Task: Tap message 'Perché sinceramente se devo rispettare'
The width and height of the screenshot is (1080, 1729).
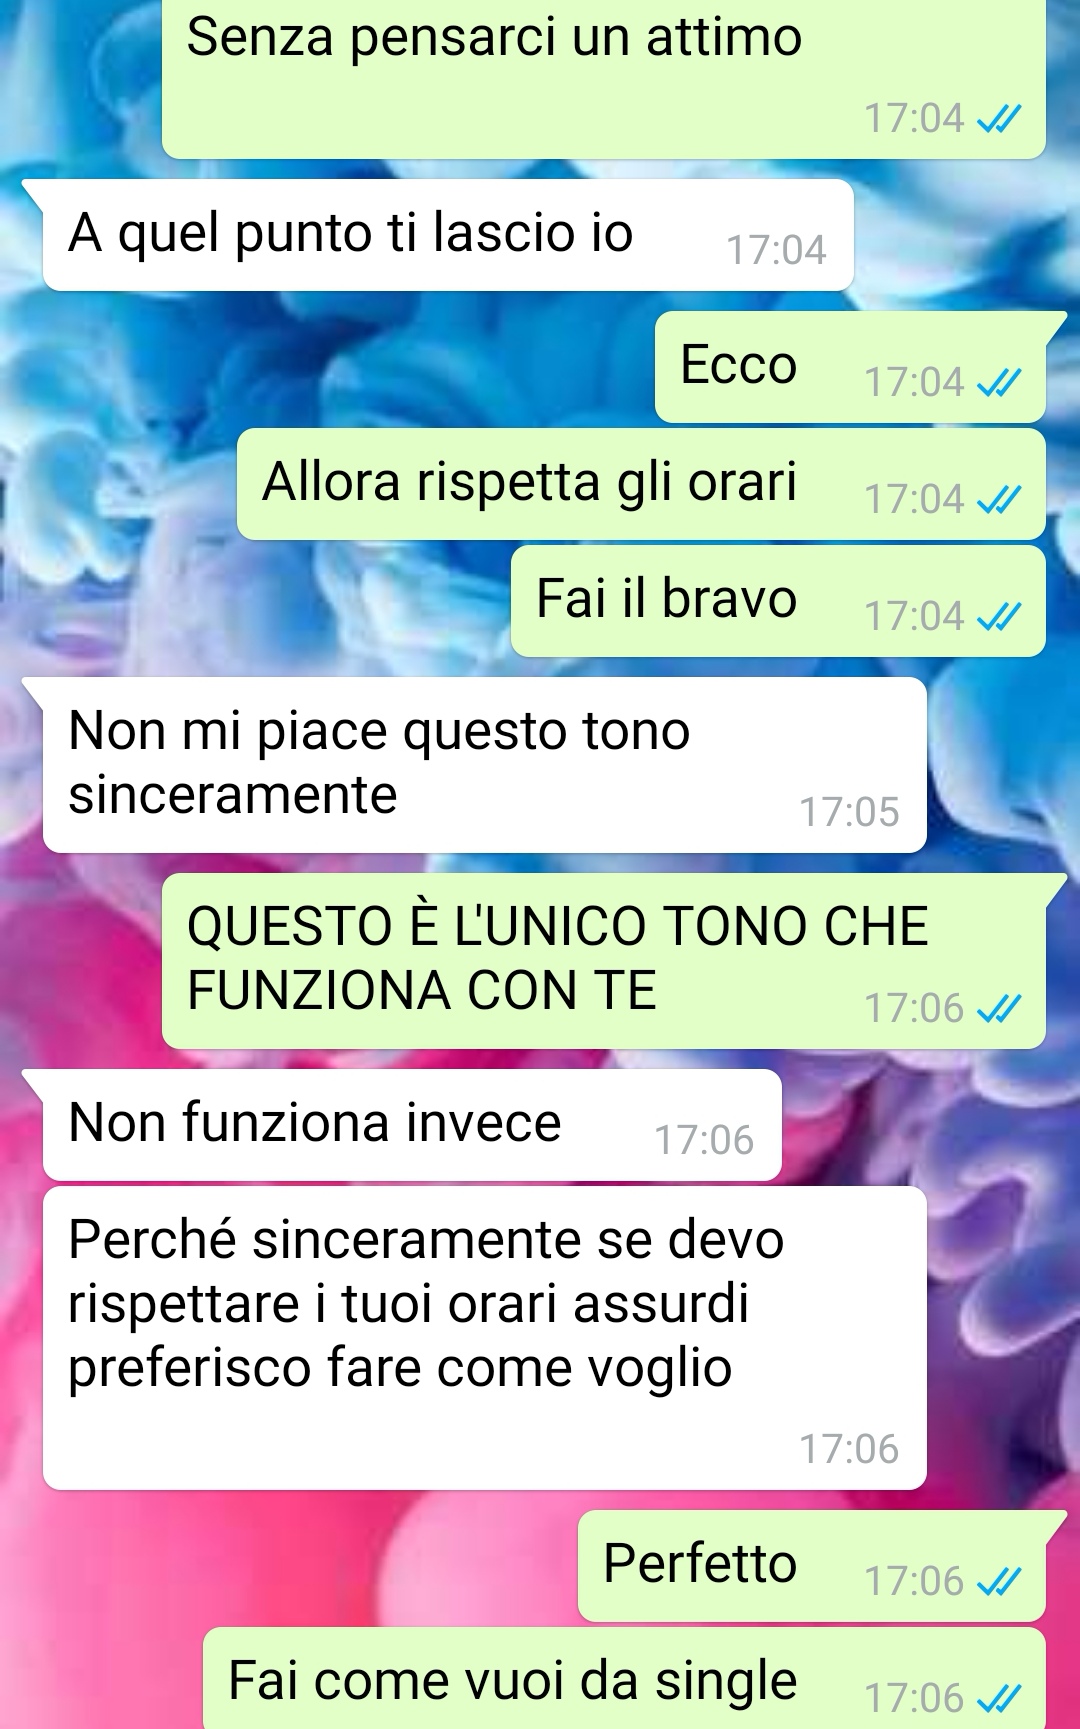Action: 484,1338
